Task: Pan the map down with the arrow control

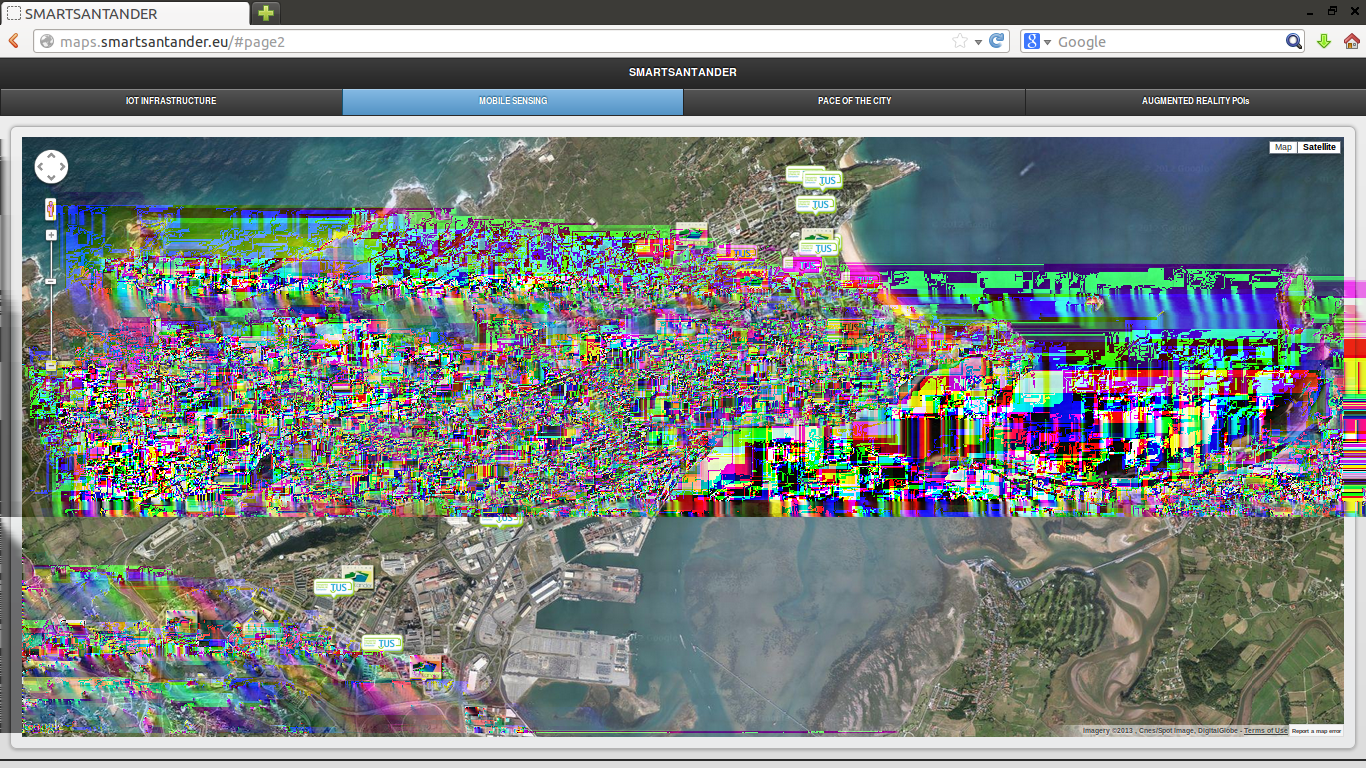Action: pyautogui.click(x=51, y=178)
